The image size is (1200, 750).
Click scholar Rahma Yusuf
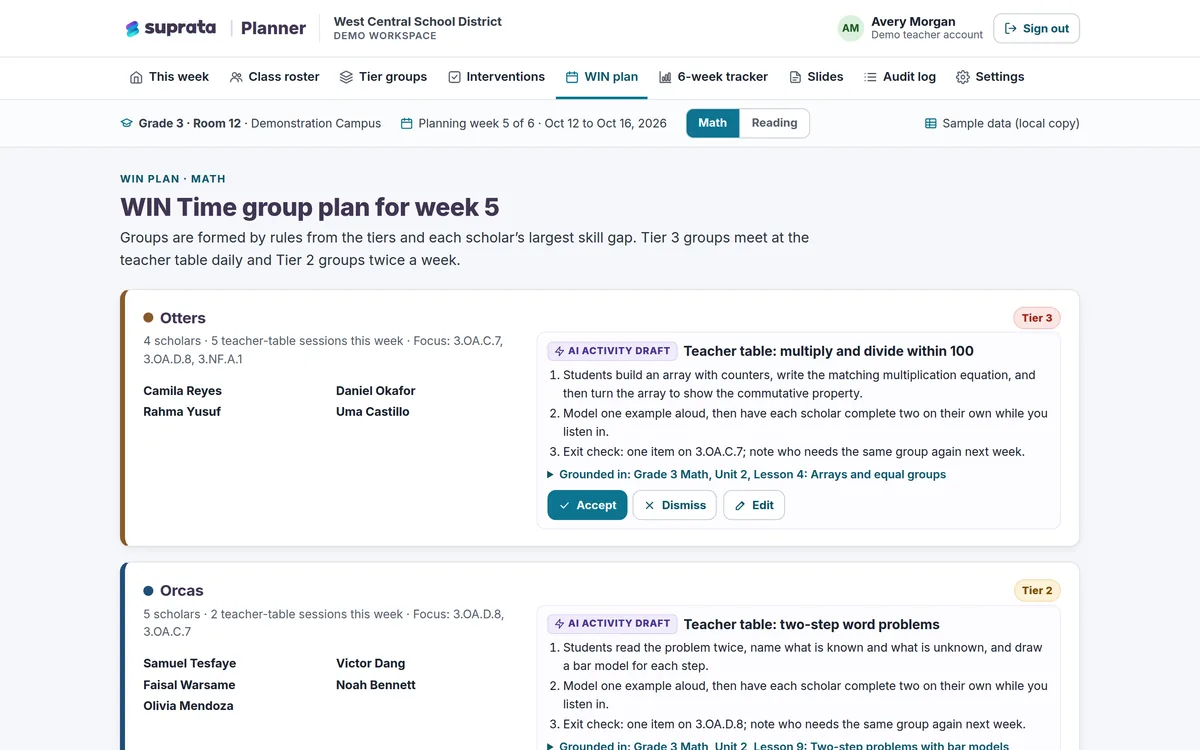point(182,412)
